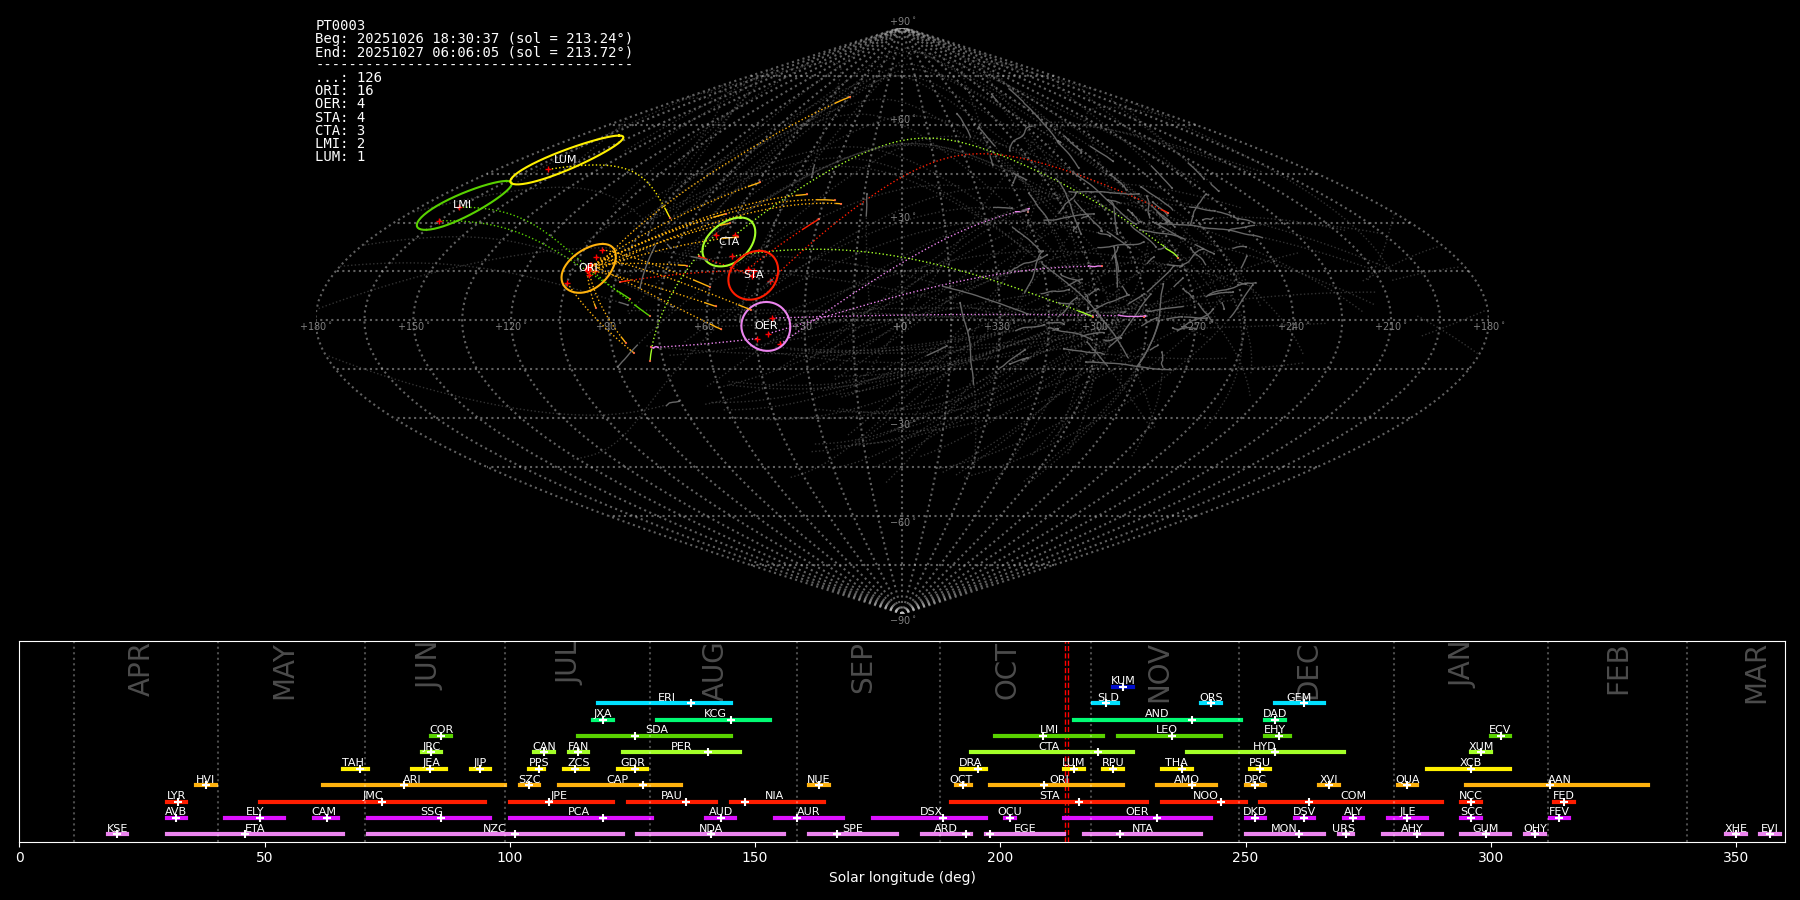Click the red STA bar in the timeline
The height and width of the screenshot is (900, 1800).
[1049, 802]
